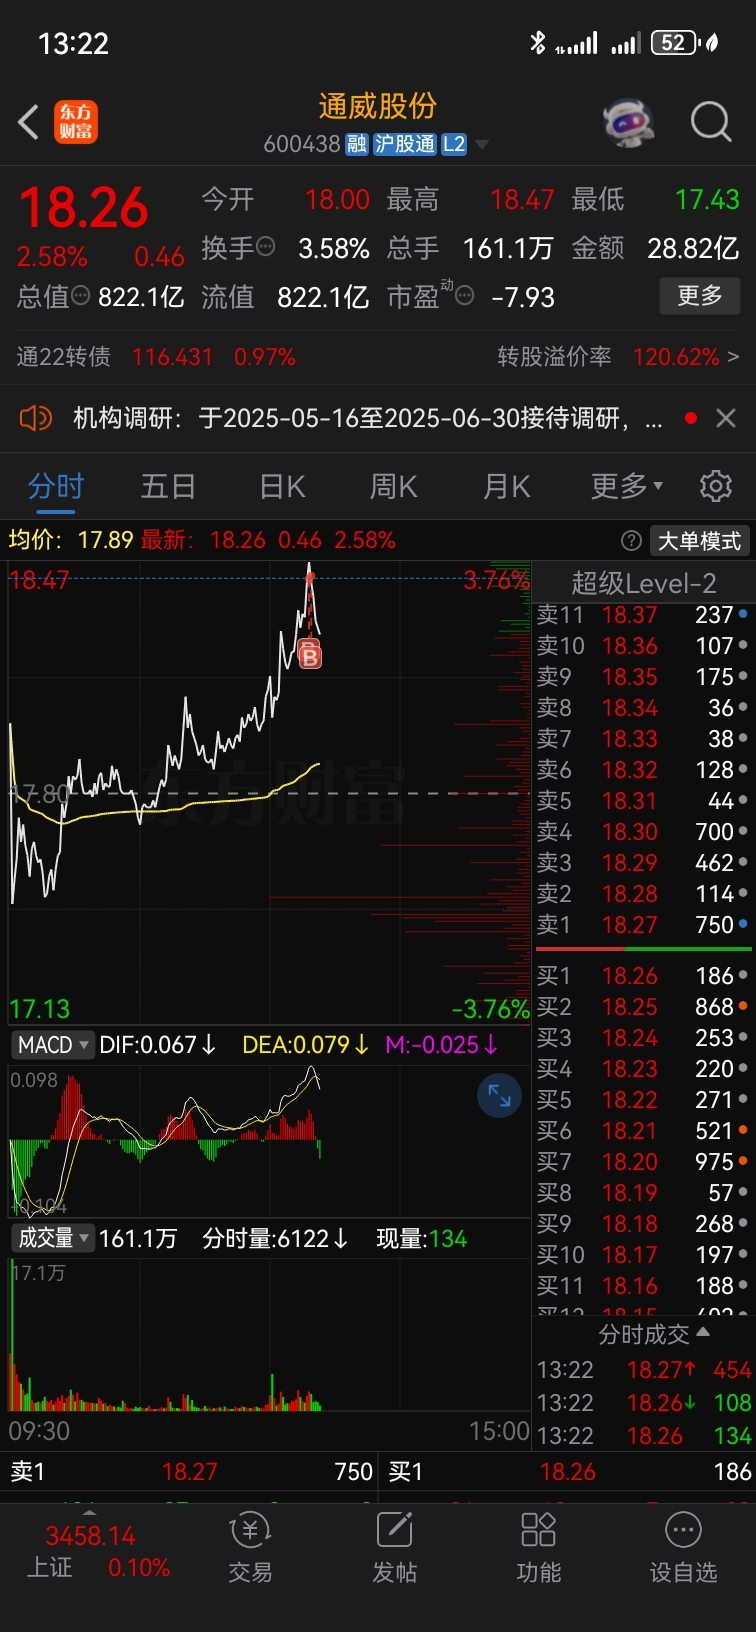Open the MACD indicator dropdown
Viewport: 756px width, 1632px height.
click(x=52, y=1045)
